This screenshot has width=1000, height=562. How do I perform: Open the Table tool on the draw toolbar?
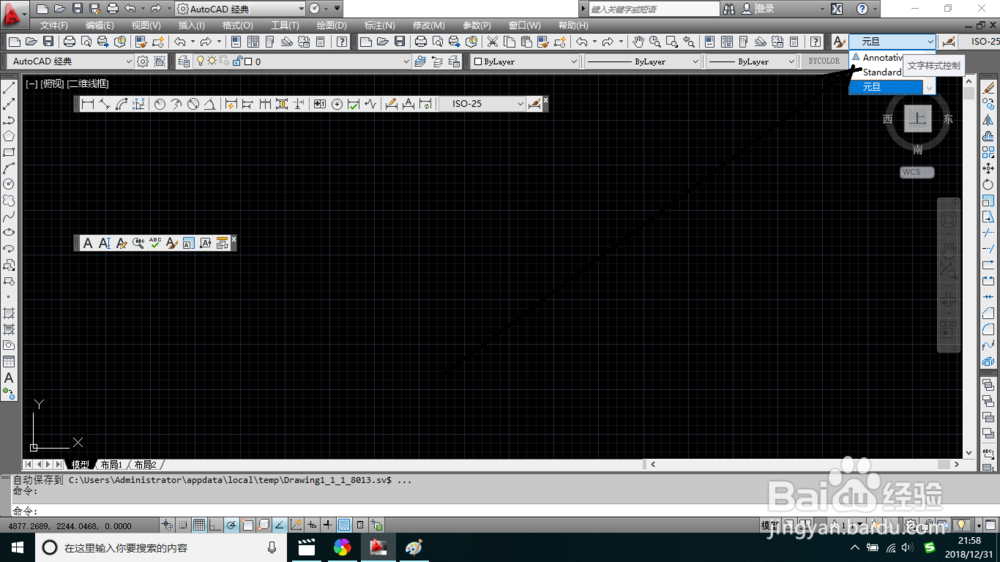(x=9, y=362)
